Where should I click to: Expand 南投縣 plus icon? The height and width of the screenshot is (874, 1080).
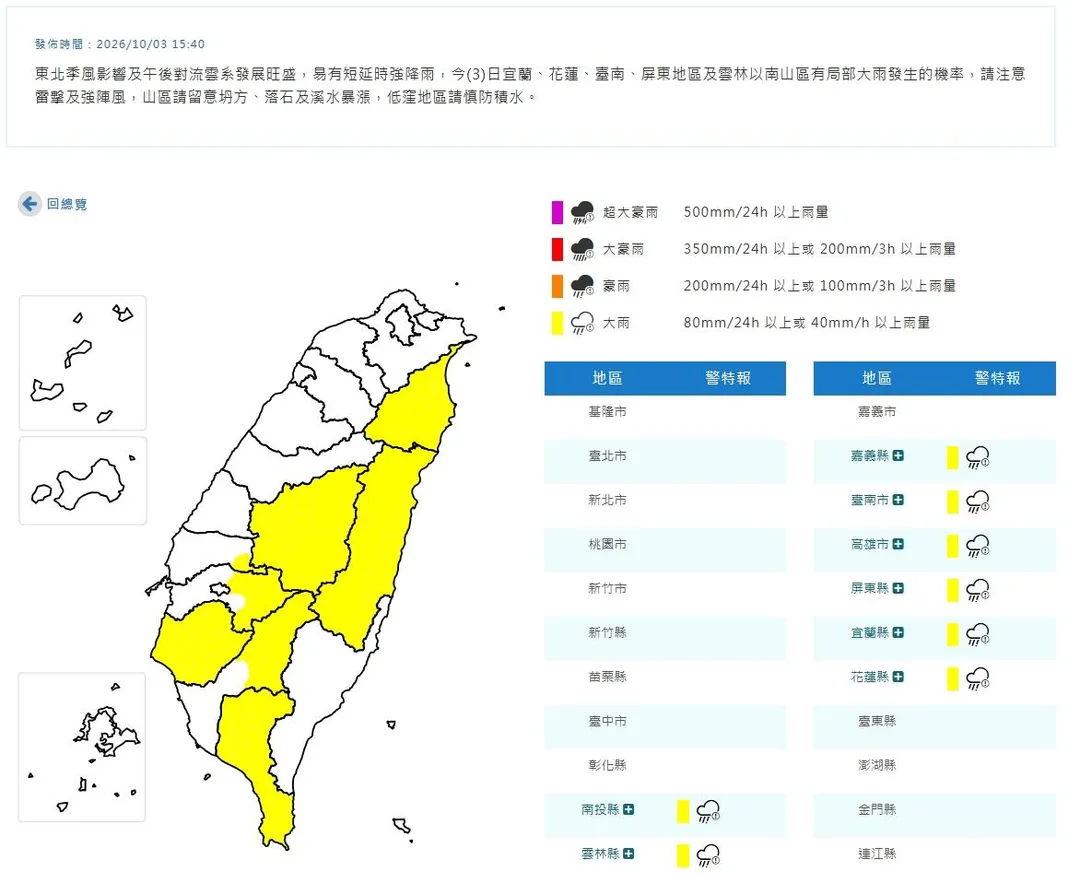point(628,809)
